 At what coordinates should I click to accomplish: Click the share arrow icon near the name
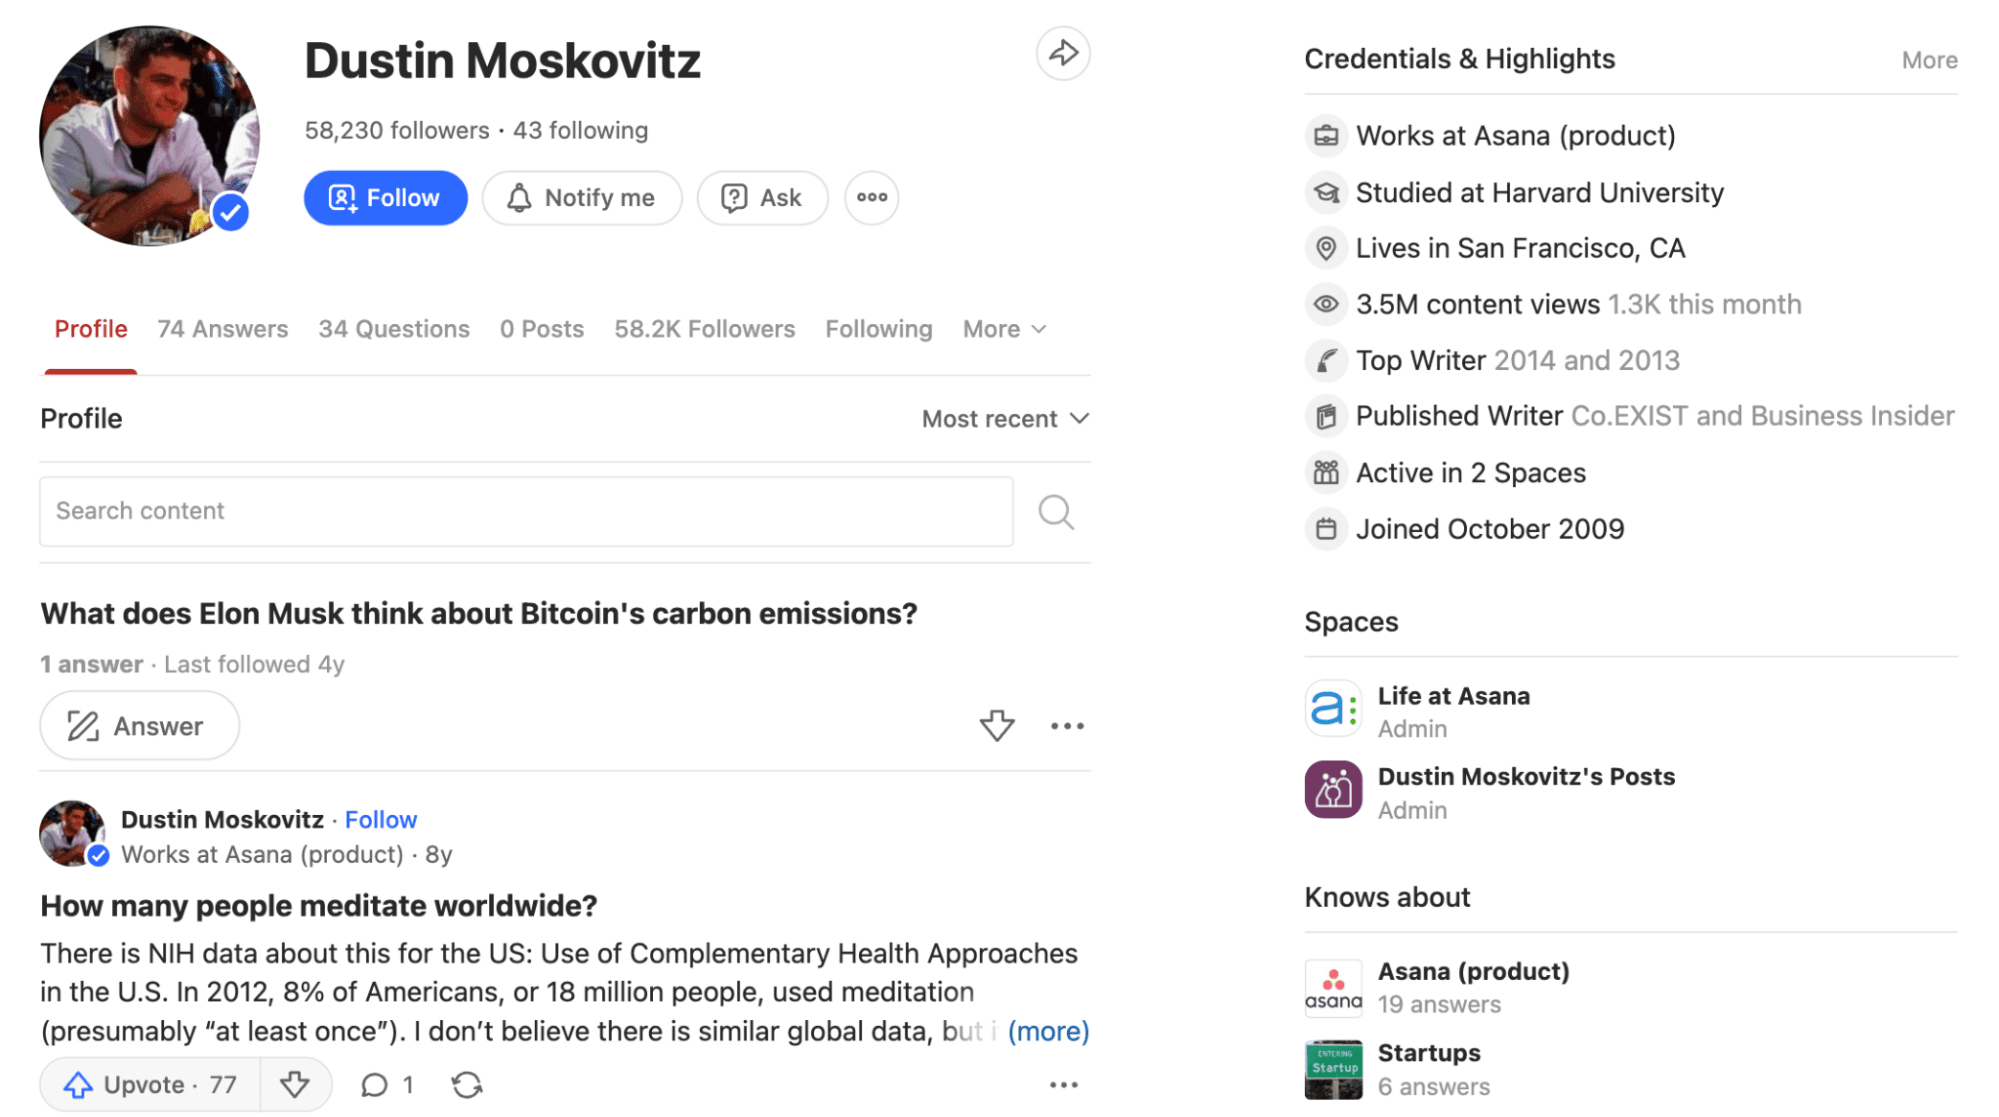[x=1062, y=54]
